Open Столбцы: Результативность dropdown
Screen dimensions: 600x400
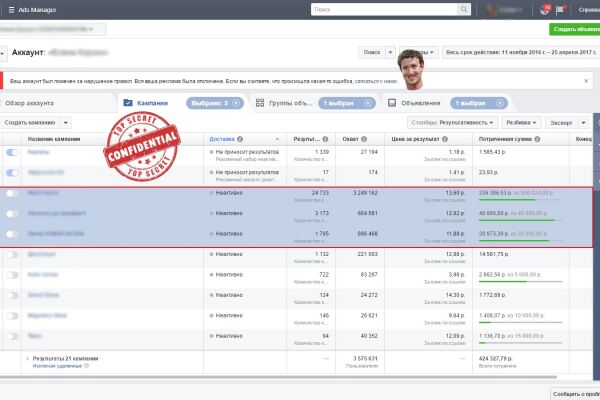(453, 123)
